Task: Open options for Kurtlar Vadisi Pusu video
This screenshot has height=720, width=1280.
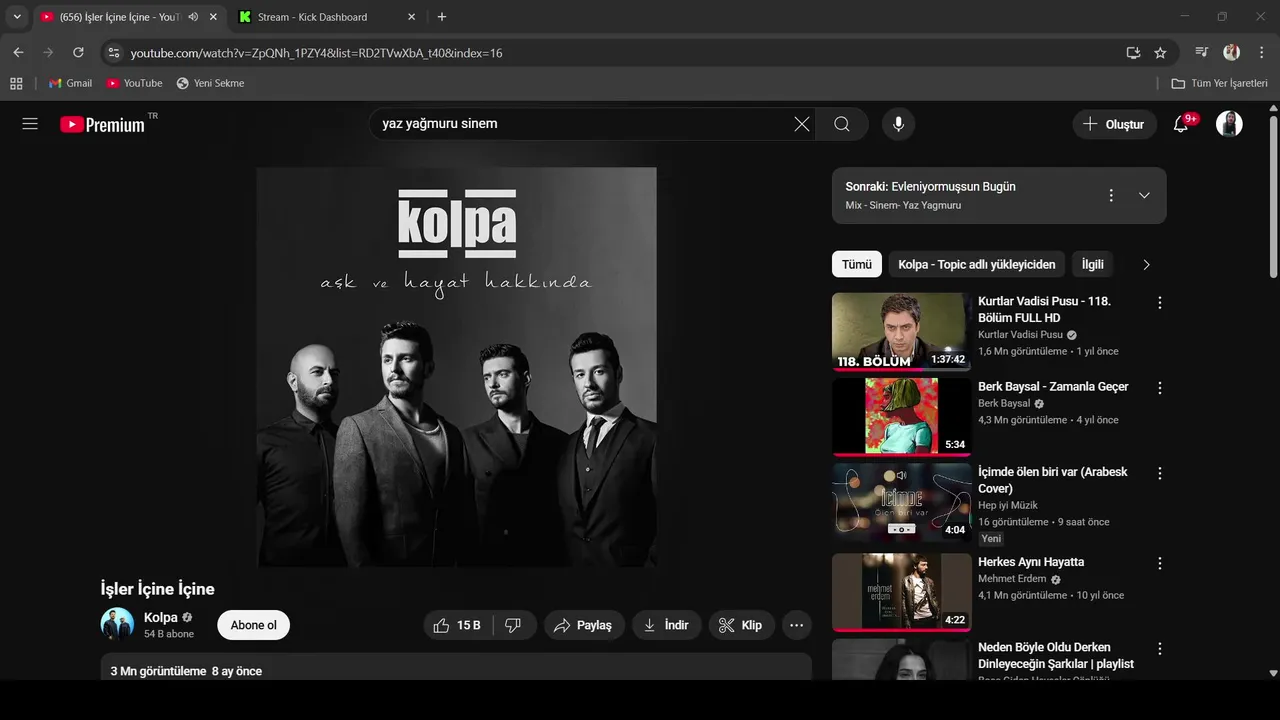Action: 1160,302
